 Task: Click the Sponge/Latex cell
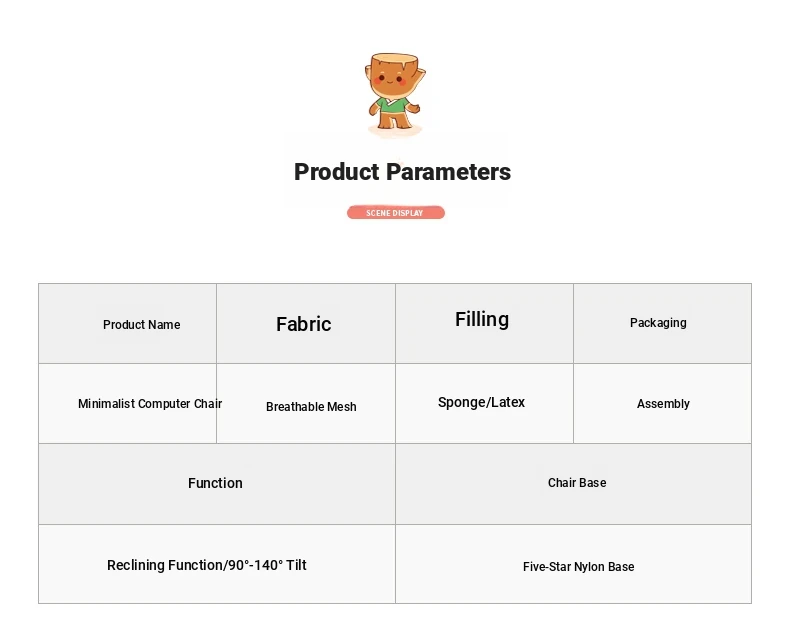click(484, 404)
